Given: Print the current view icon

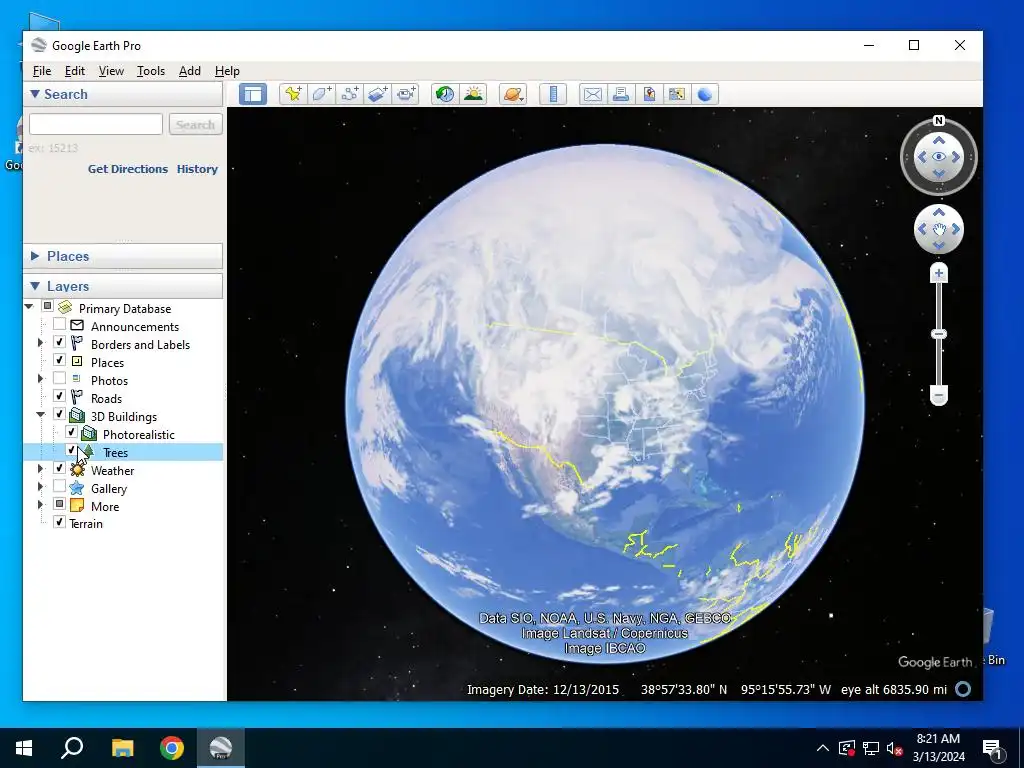Looking at the screenshot, I should (x=620, y=94).
